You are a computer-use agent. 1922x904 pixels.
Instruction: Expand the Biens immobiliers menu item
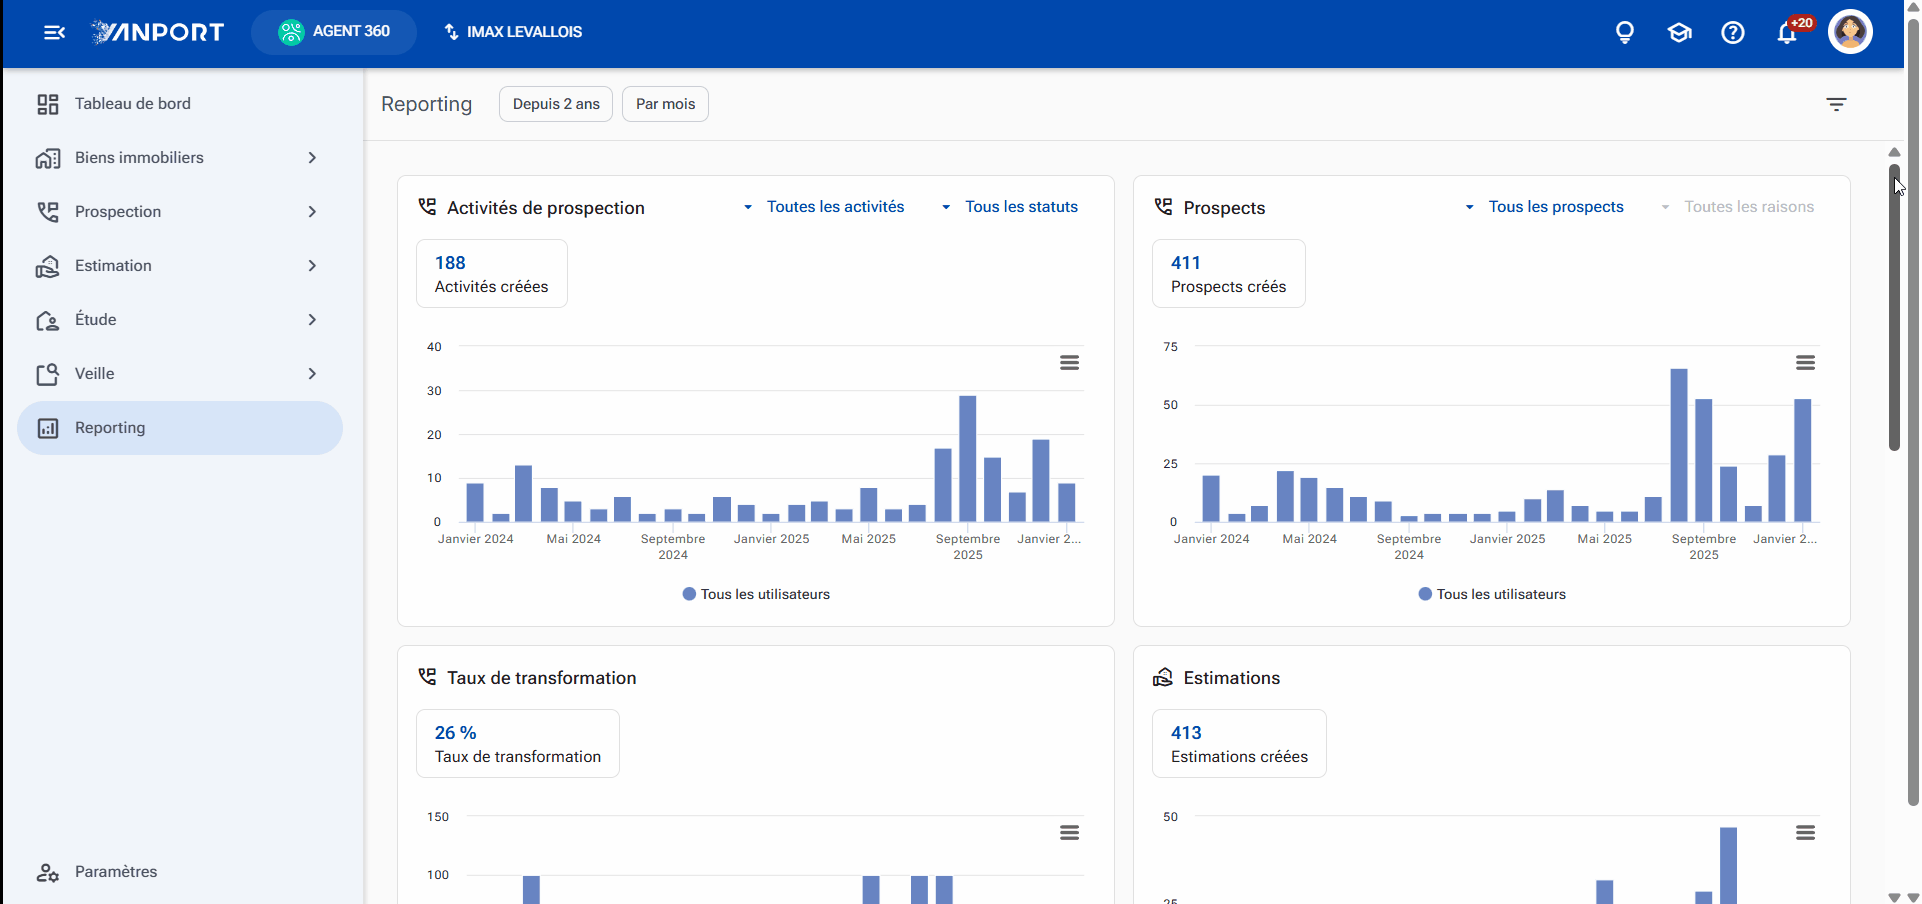pos(180,158)
